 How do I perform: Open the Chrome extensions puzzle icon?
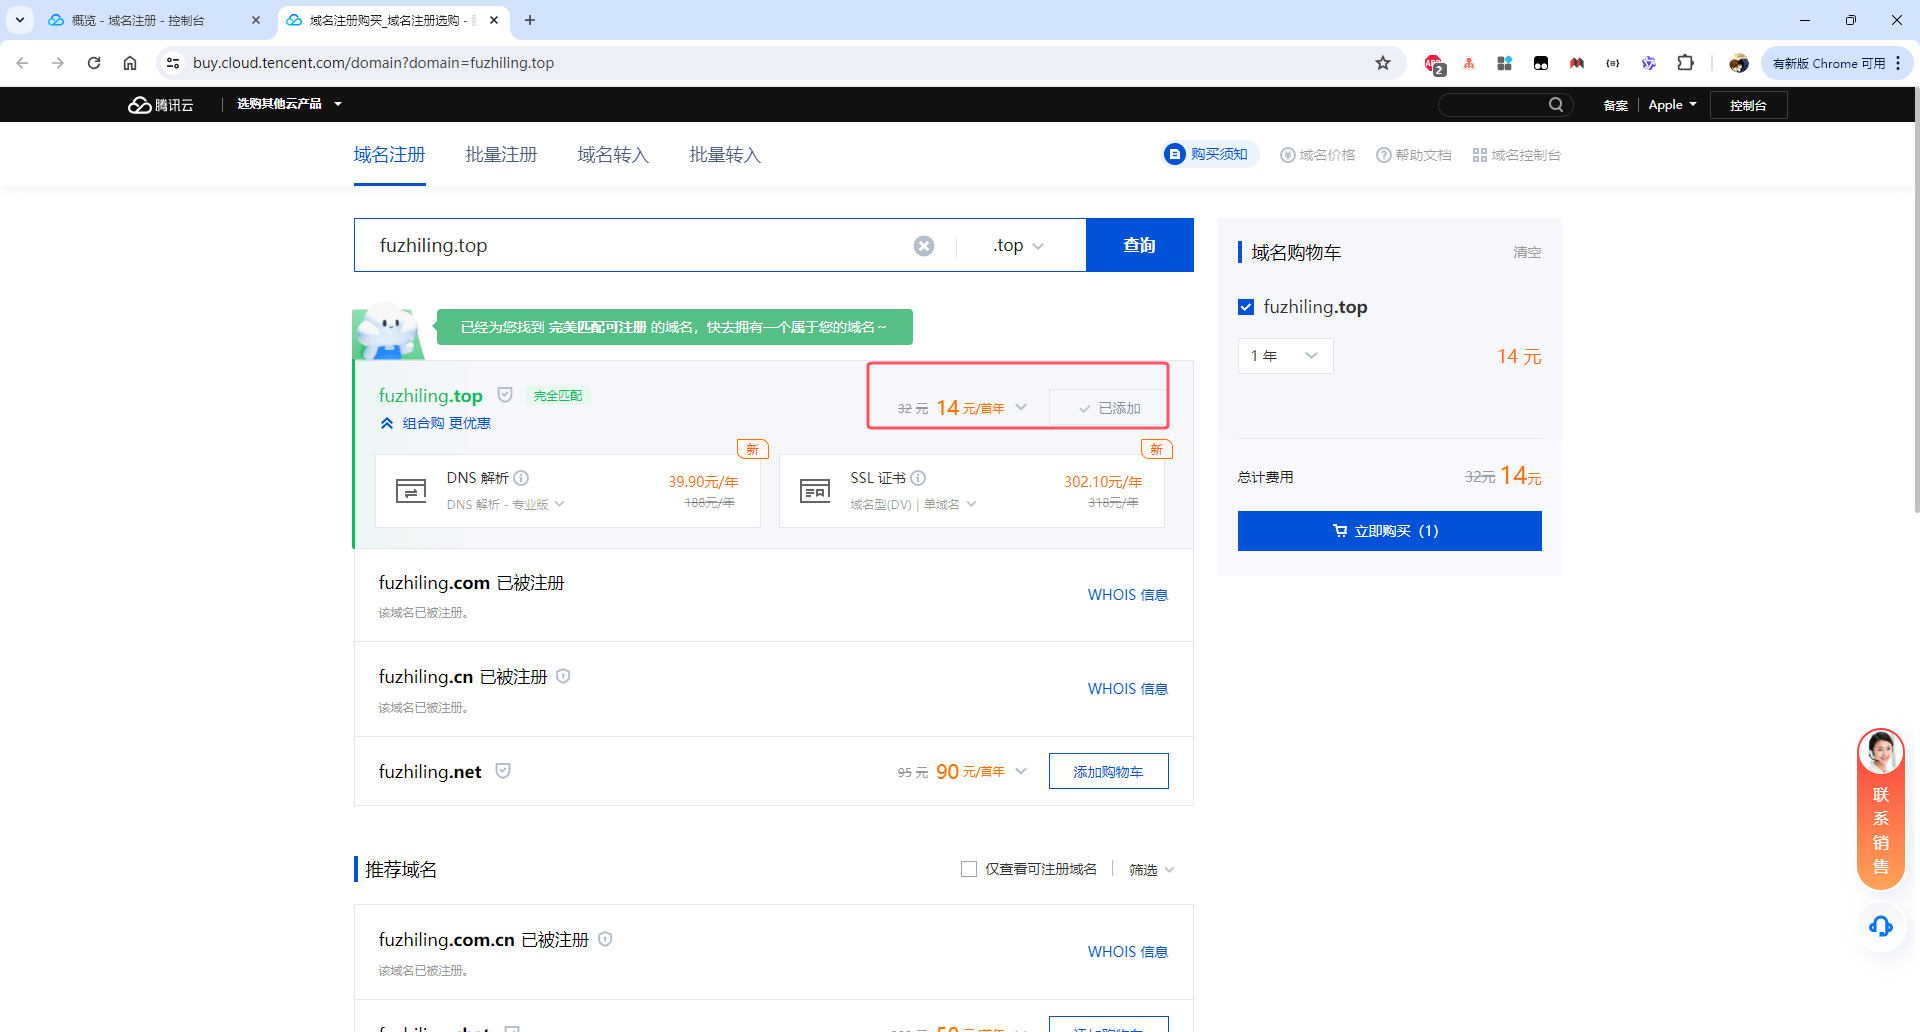[x=1685, y=63]
